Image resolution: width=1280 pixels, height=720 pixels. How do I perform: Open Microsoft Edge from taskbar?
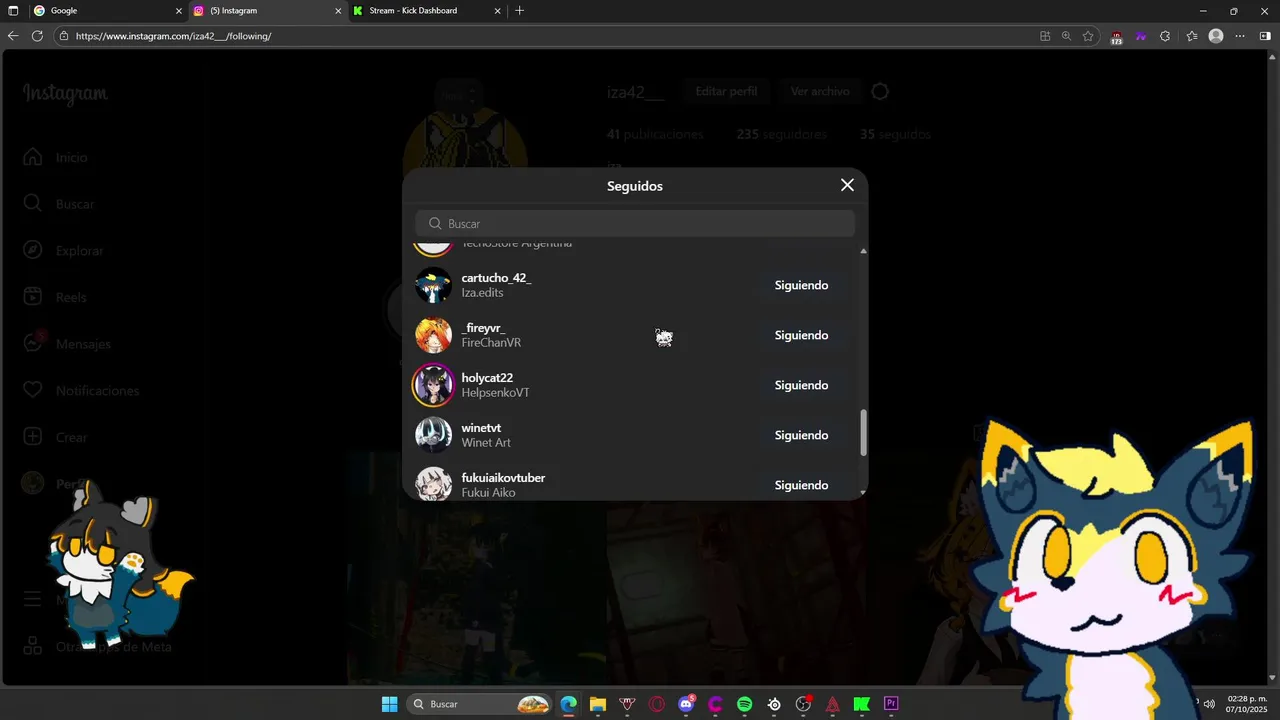pyautogui.click(x=569, y=704)
